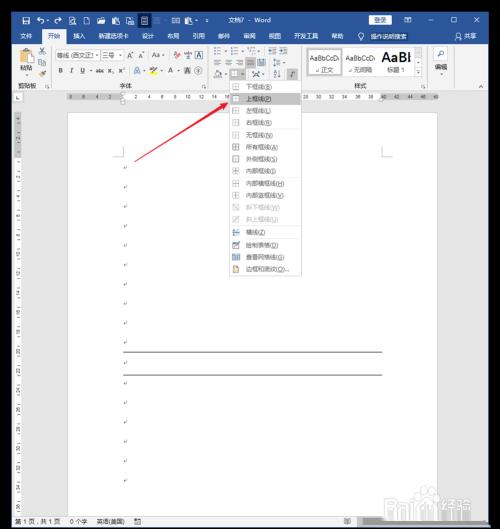This screenshot has height=529, width=500.
Task: Increase paragraph indent
Action: pos(283,51)
